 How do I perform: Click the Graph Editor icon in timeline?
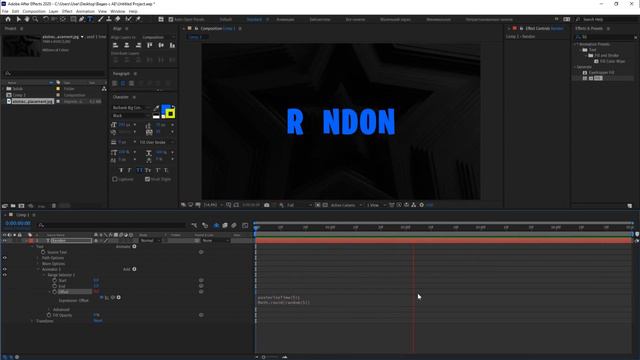(x=245, y=225)
